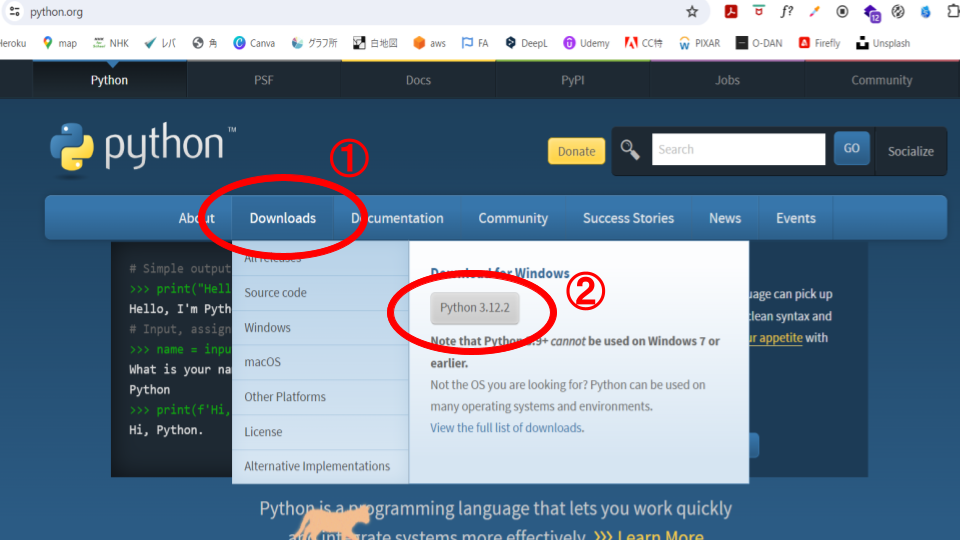Open the Unsplash bookmark
960x540 pixels.
pyautogui.click(x=883, y=43)
